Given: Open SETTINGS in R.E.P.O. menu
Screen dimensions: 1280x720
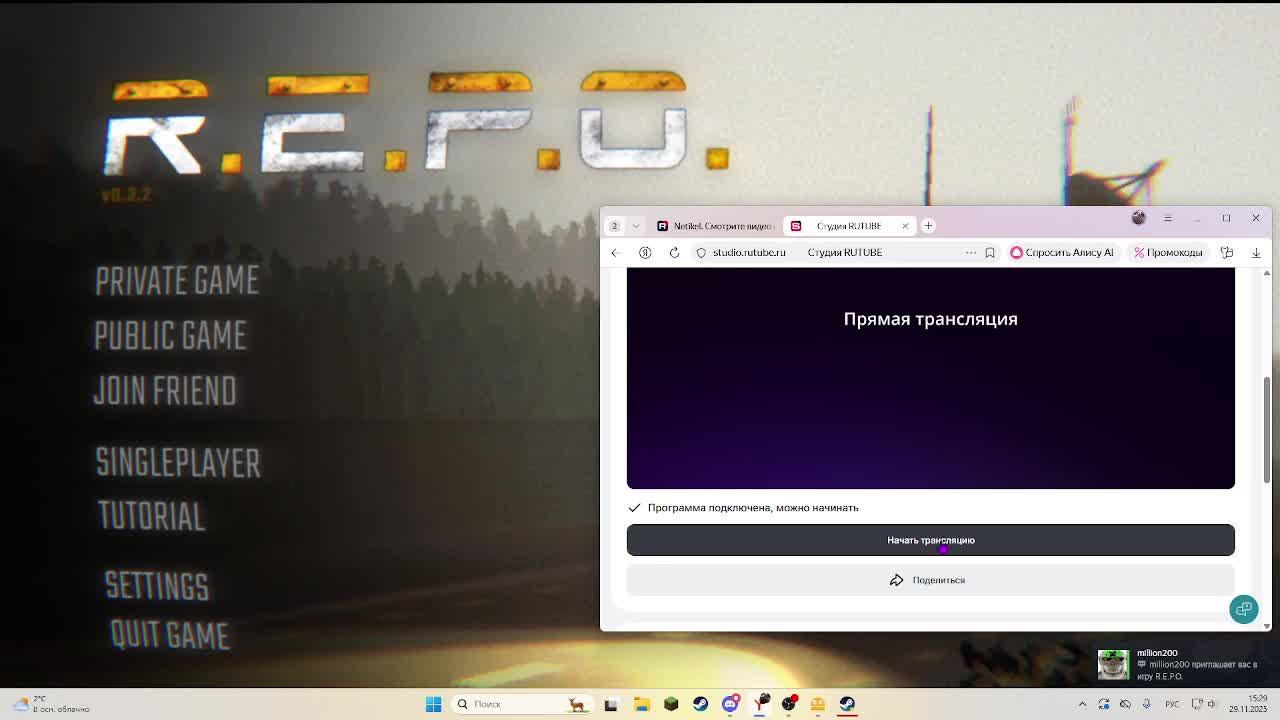Looking at the screenshot, I should [x=157, y=586].
